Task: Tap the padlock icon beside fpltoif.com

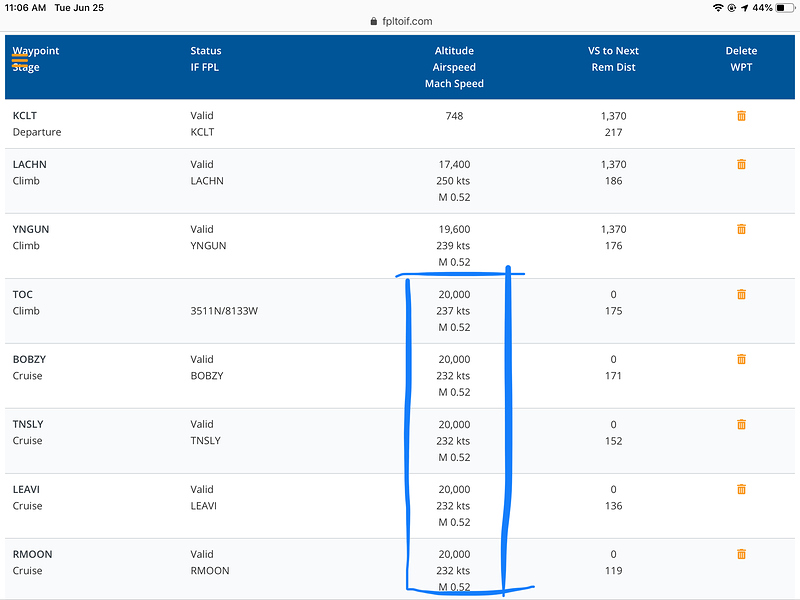Action: (373, 21)
